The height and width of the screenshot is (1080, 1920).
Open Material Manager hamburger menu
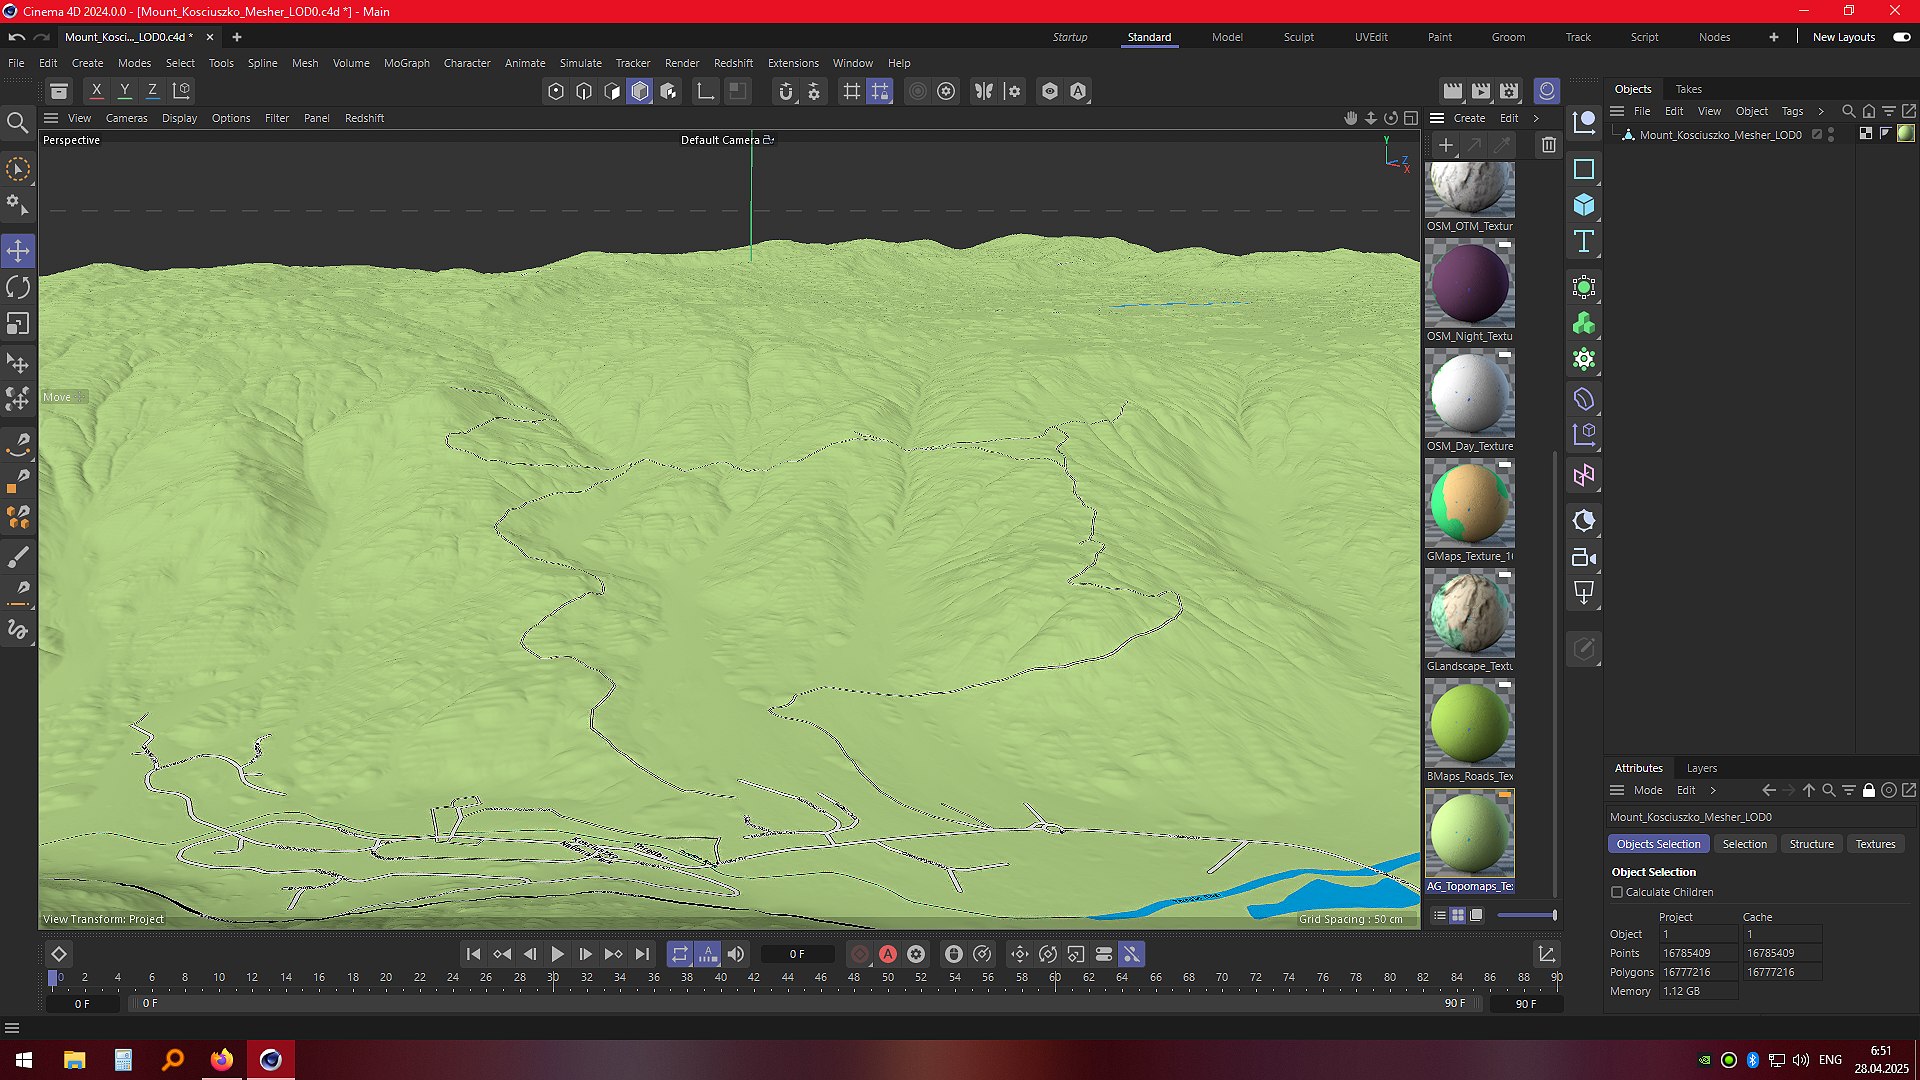pos(1437,118)
